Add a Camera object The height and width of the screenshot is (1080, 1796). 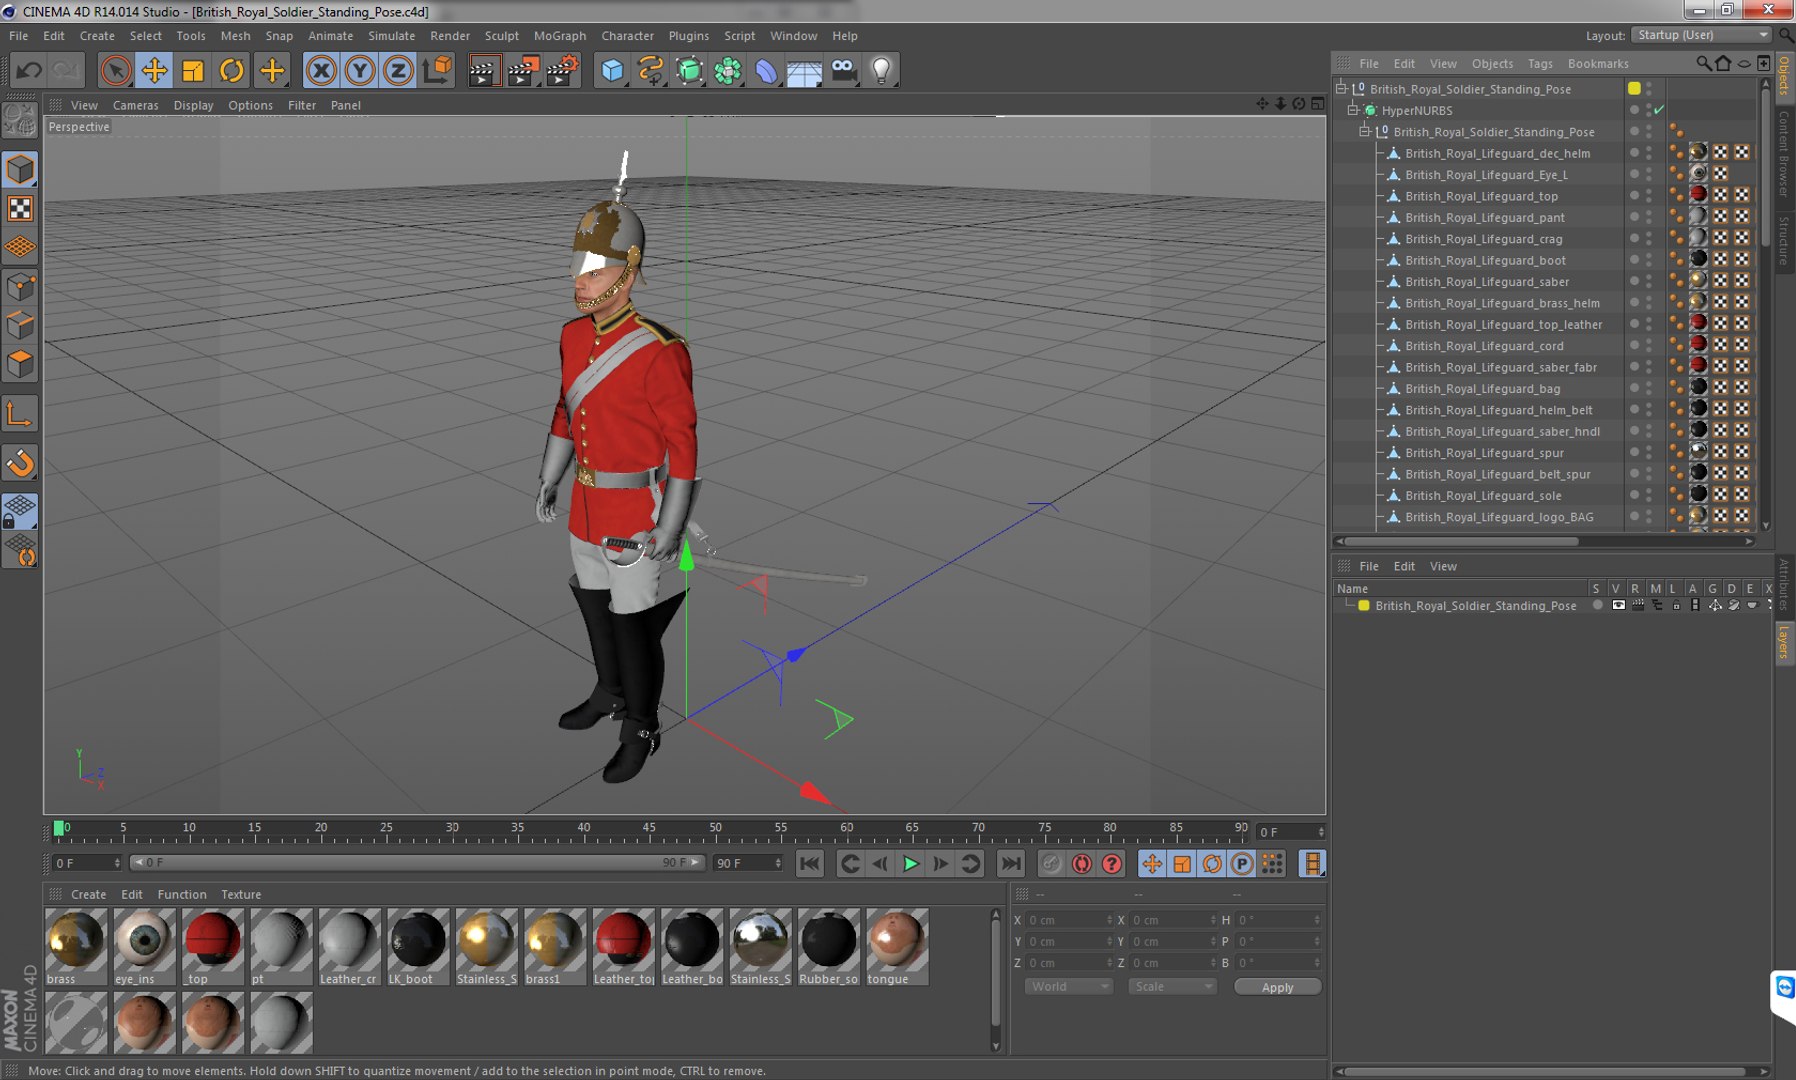point(843,70)
